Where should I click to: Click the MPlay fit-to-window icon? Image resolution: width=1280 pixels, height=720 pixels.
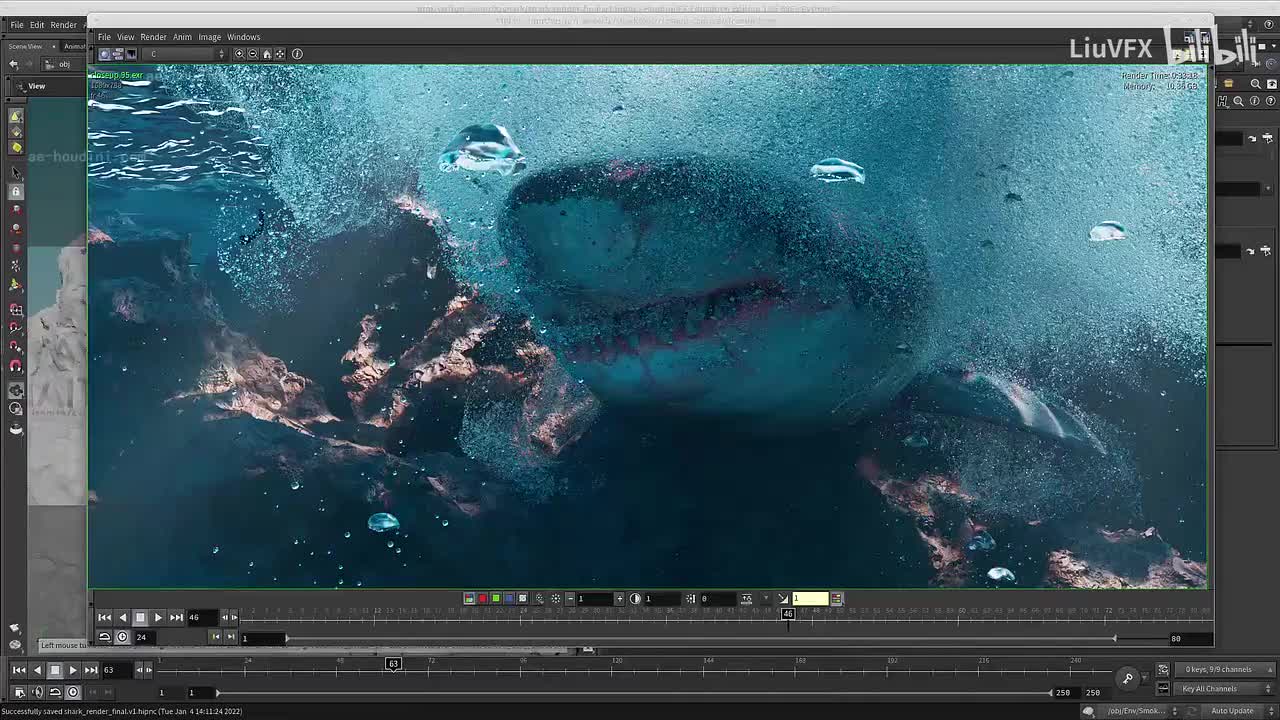click(x=280, y=54)
